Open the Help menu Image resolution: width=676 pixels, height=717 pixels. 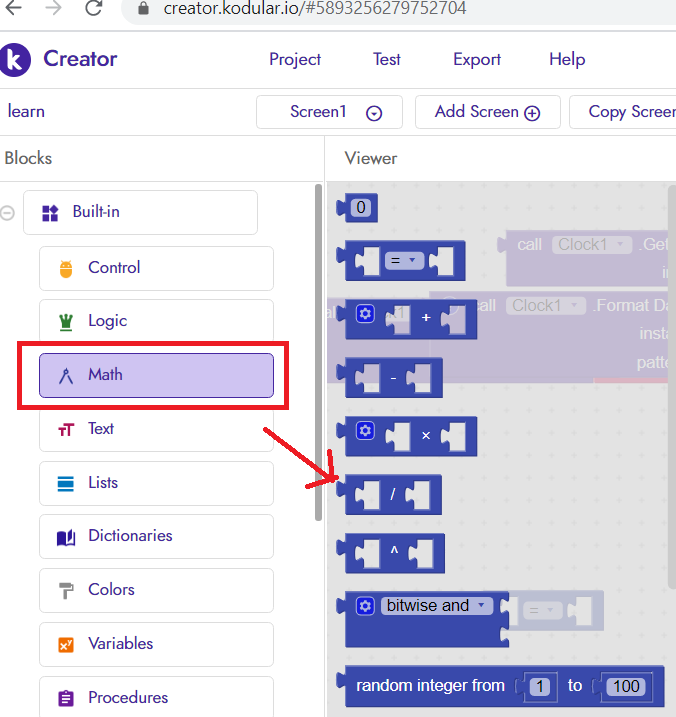[567, 59]
